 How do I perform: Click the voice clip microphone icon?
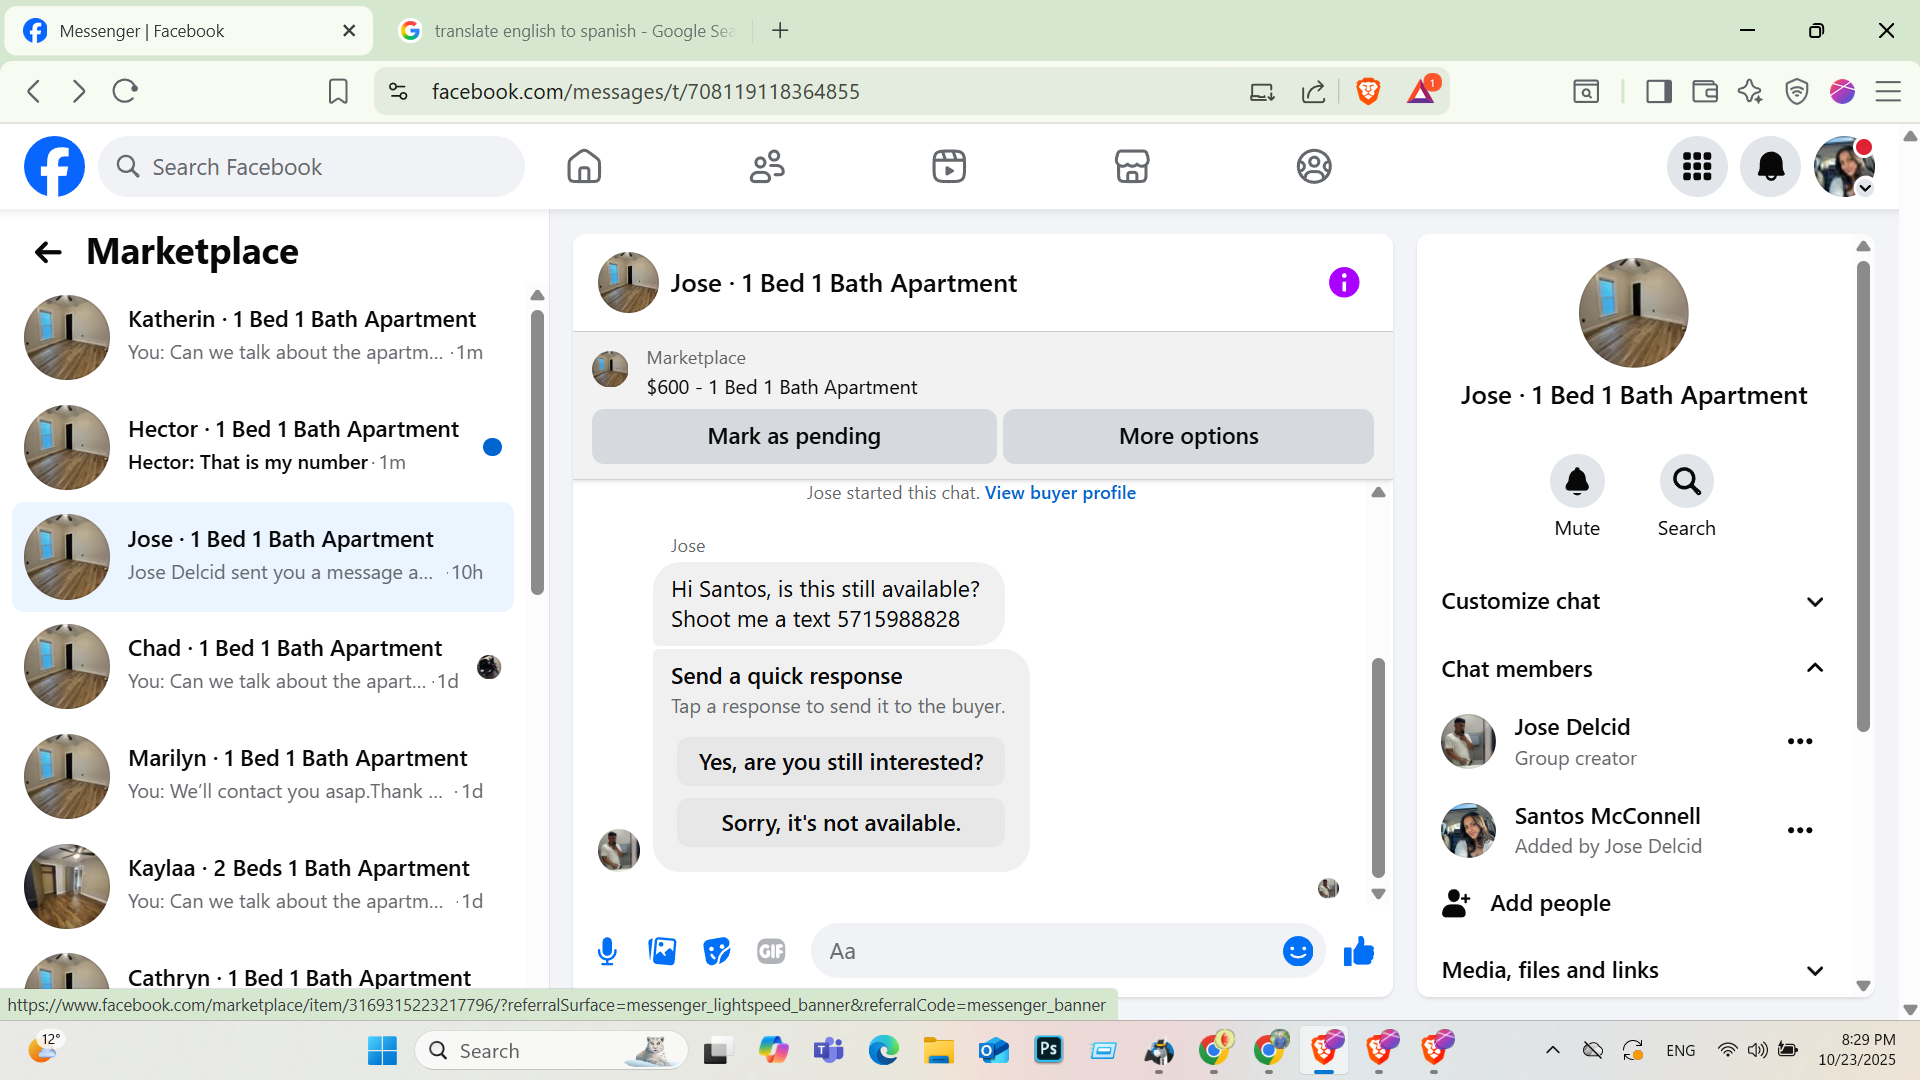pyautogui.click(x=607, y=951)
